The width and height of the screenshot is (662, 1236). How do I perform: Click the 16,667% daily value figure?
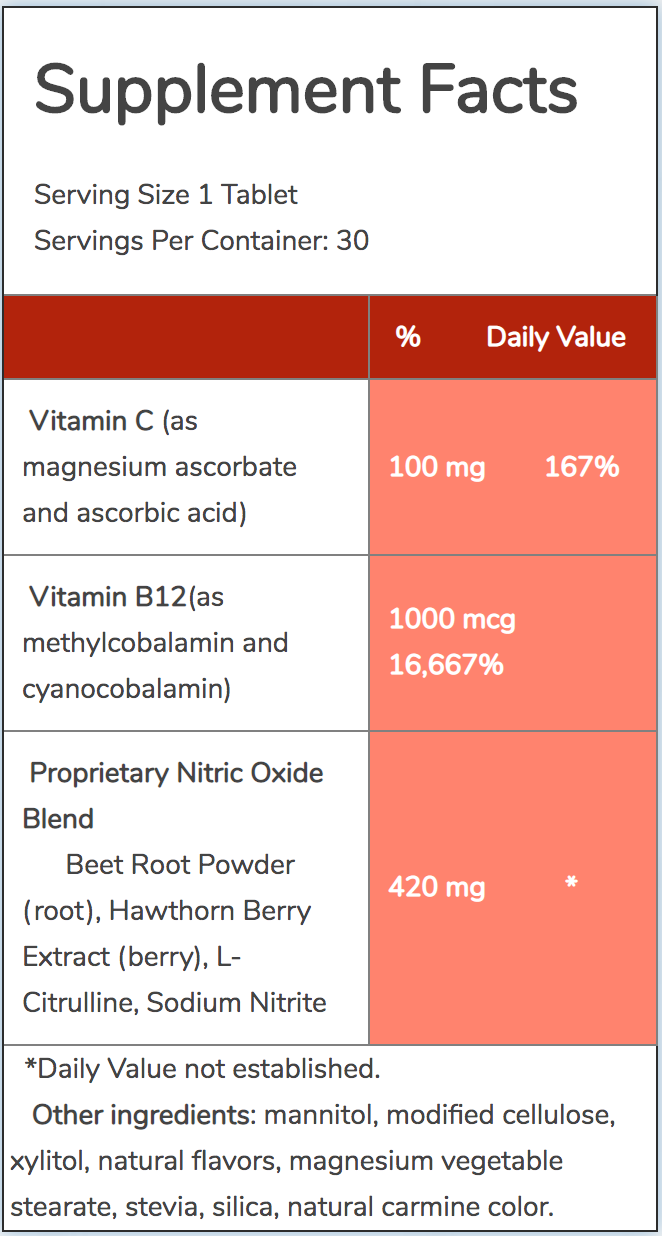(x=446, y=665)
